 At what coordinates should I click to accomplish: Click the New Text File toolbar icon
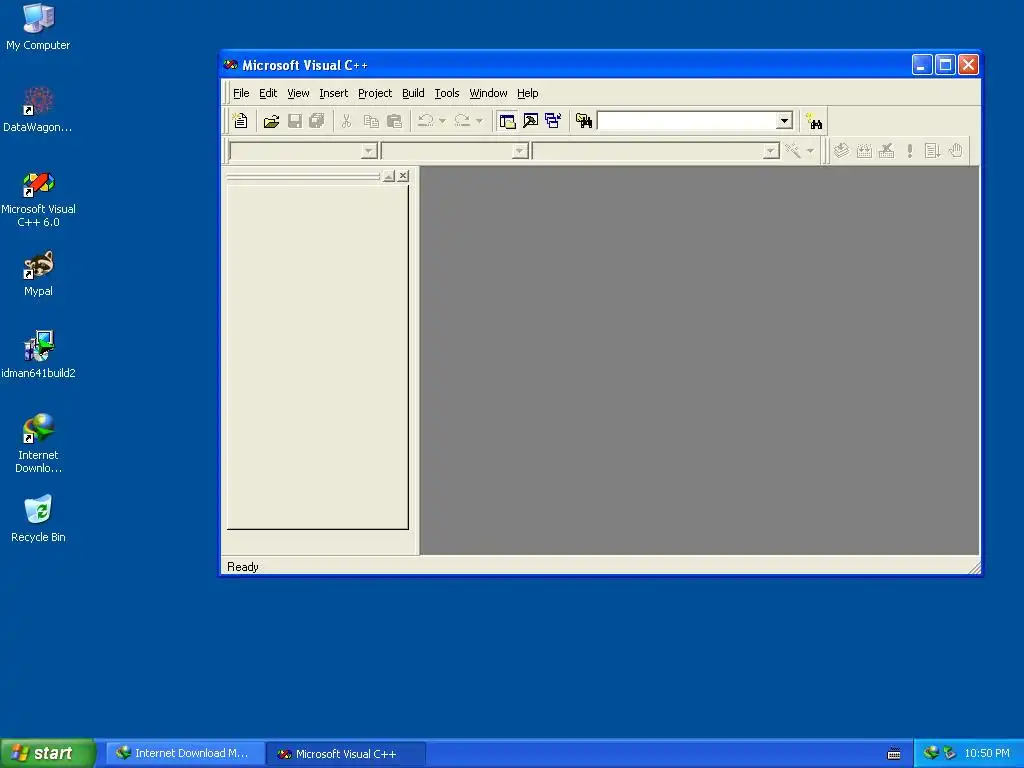240,121
